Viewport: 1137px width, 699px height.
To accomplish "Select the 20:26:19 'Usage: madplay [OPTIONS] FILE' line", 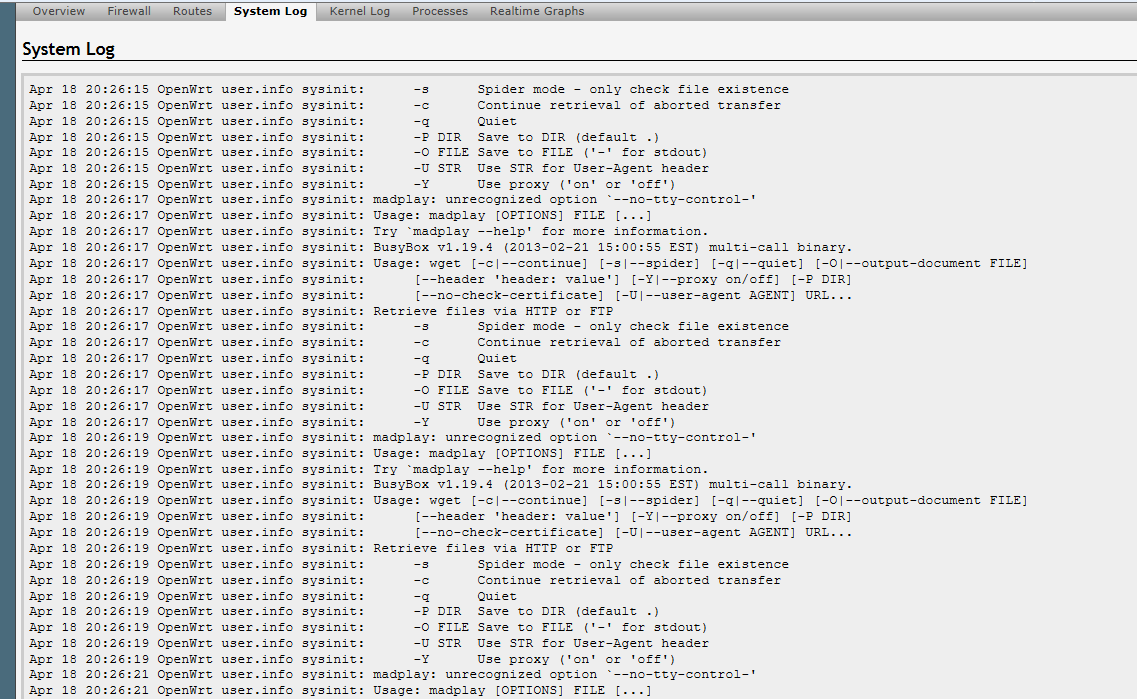I will point(341,453).
